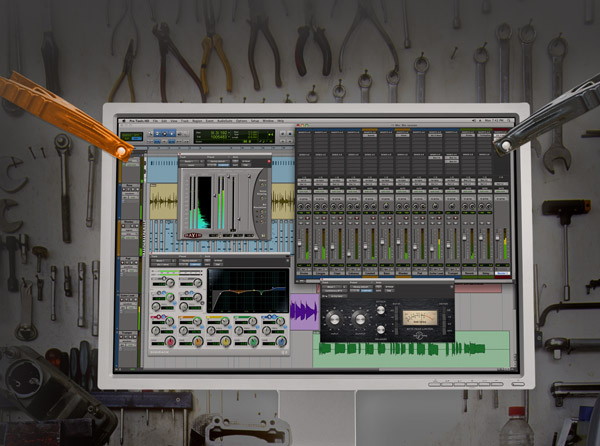Image resolution: width=600 pixels, height=446 pixels.
Task: Open the AudioSuite menu
Action: click(225, 121)
